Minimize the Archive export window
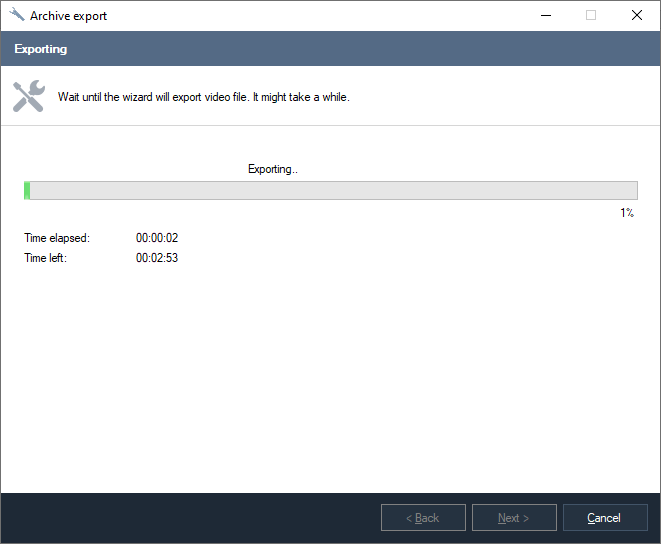Screen dimensions: 661x544 [x=545, y=15]
